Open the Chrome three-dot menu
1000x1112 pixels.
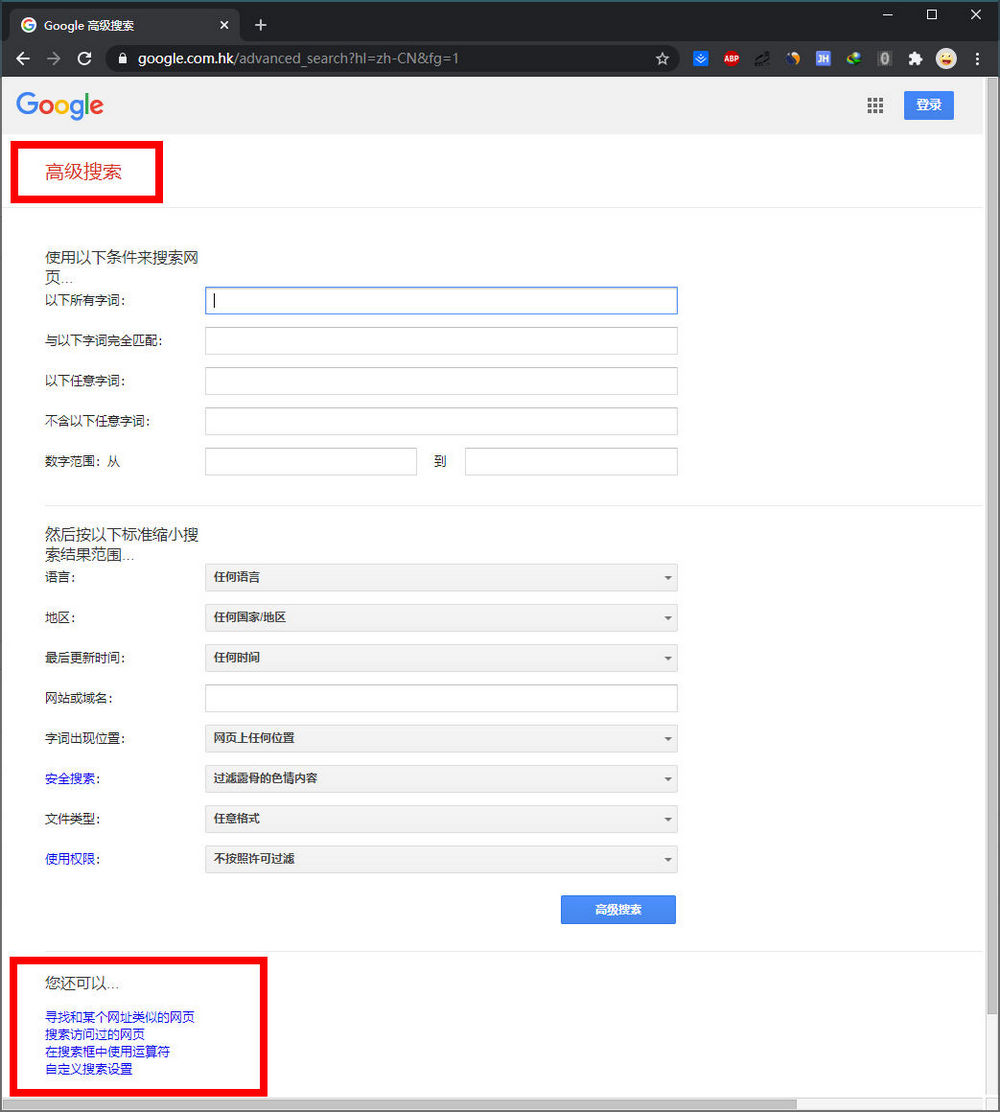click(977, 59)
